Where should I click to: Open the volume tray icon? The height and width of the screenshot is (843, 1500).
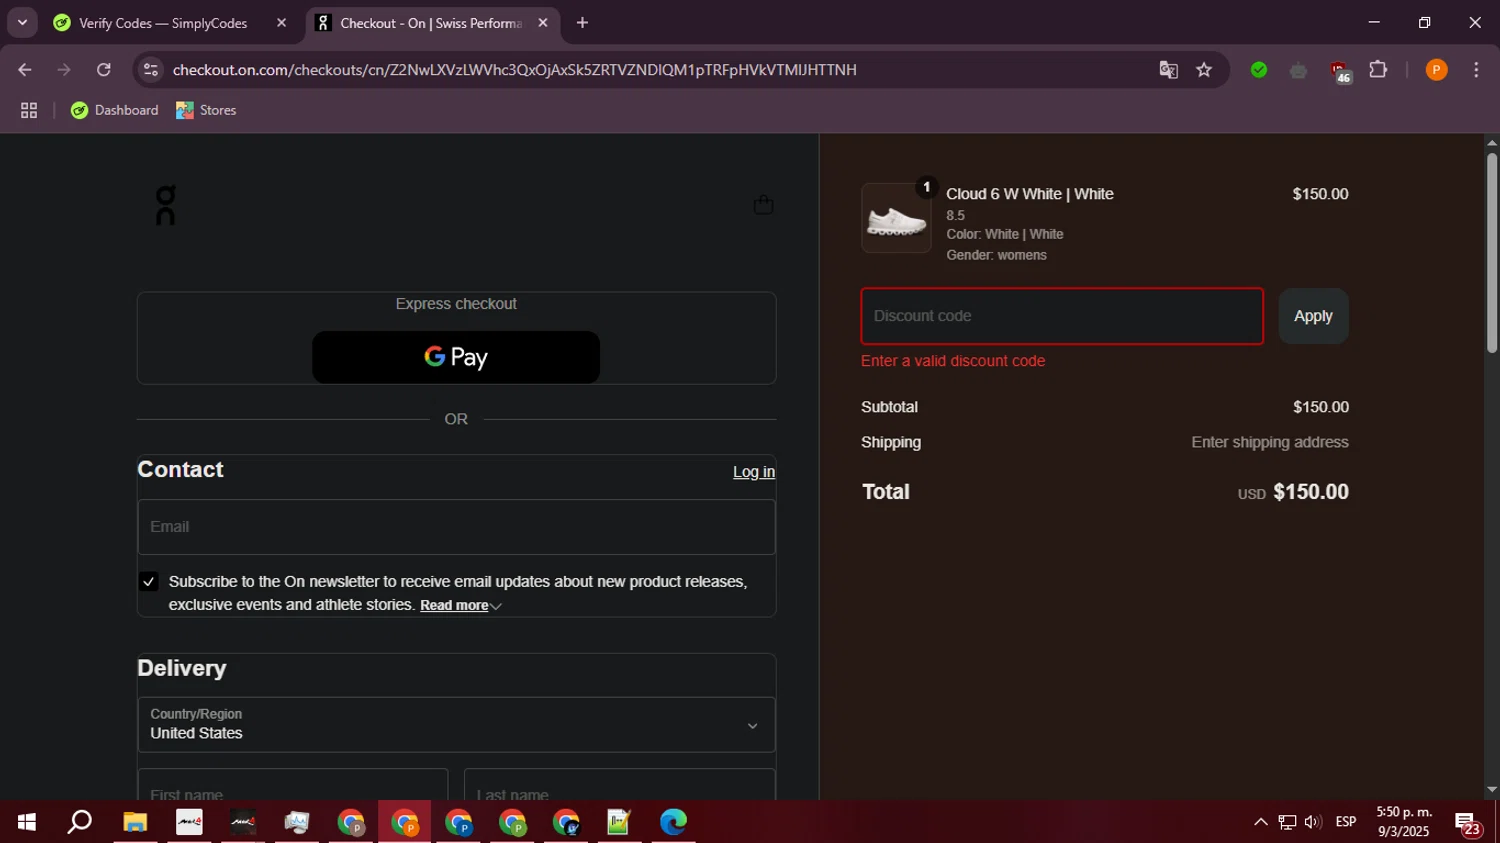coord(1313,822)
